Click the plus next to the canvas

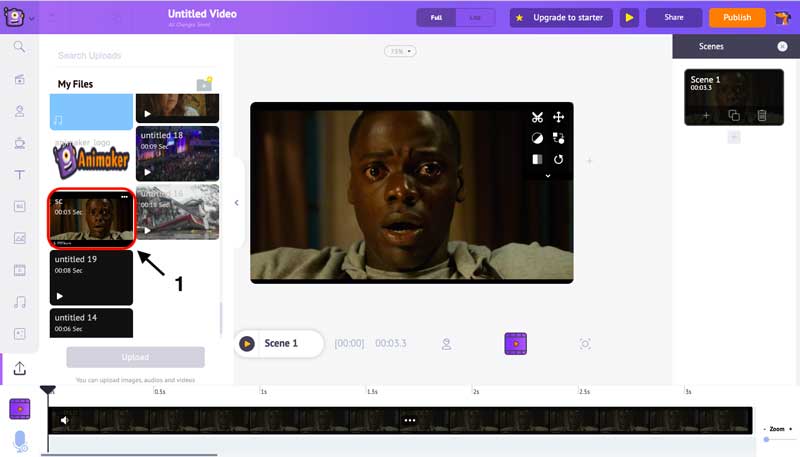tap(589, 162)
